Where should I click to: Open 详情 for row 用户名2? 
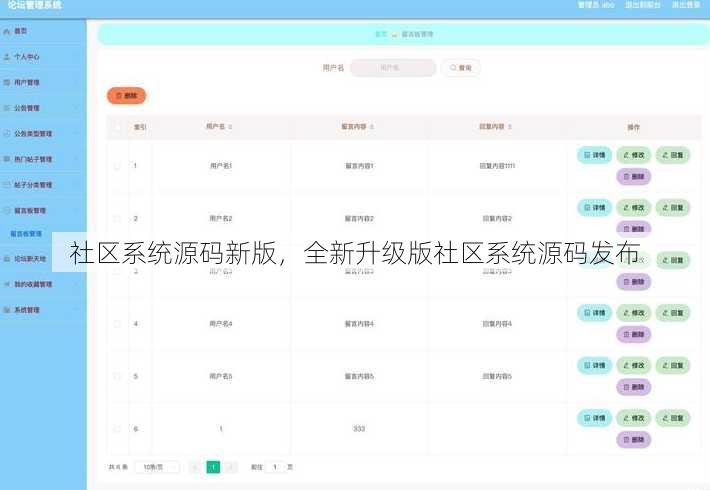(x=594, y=208)
